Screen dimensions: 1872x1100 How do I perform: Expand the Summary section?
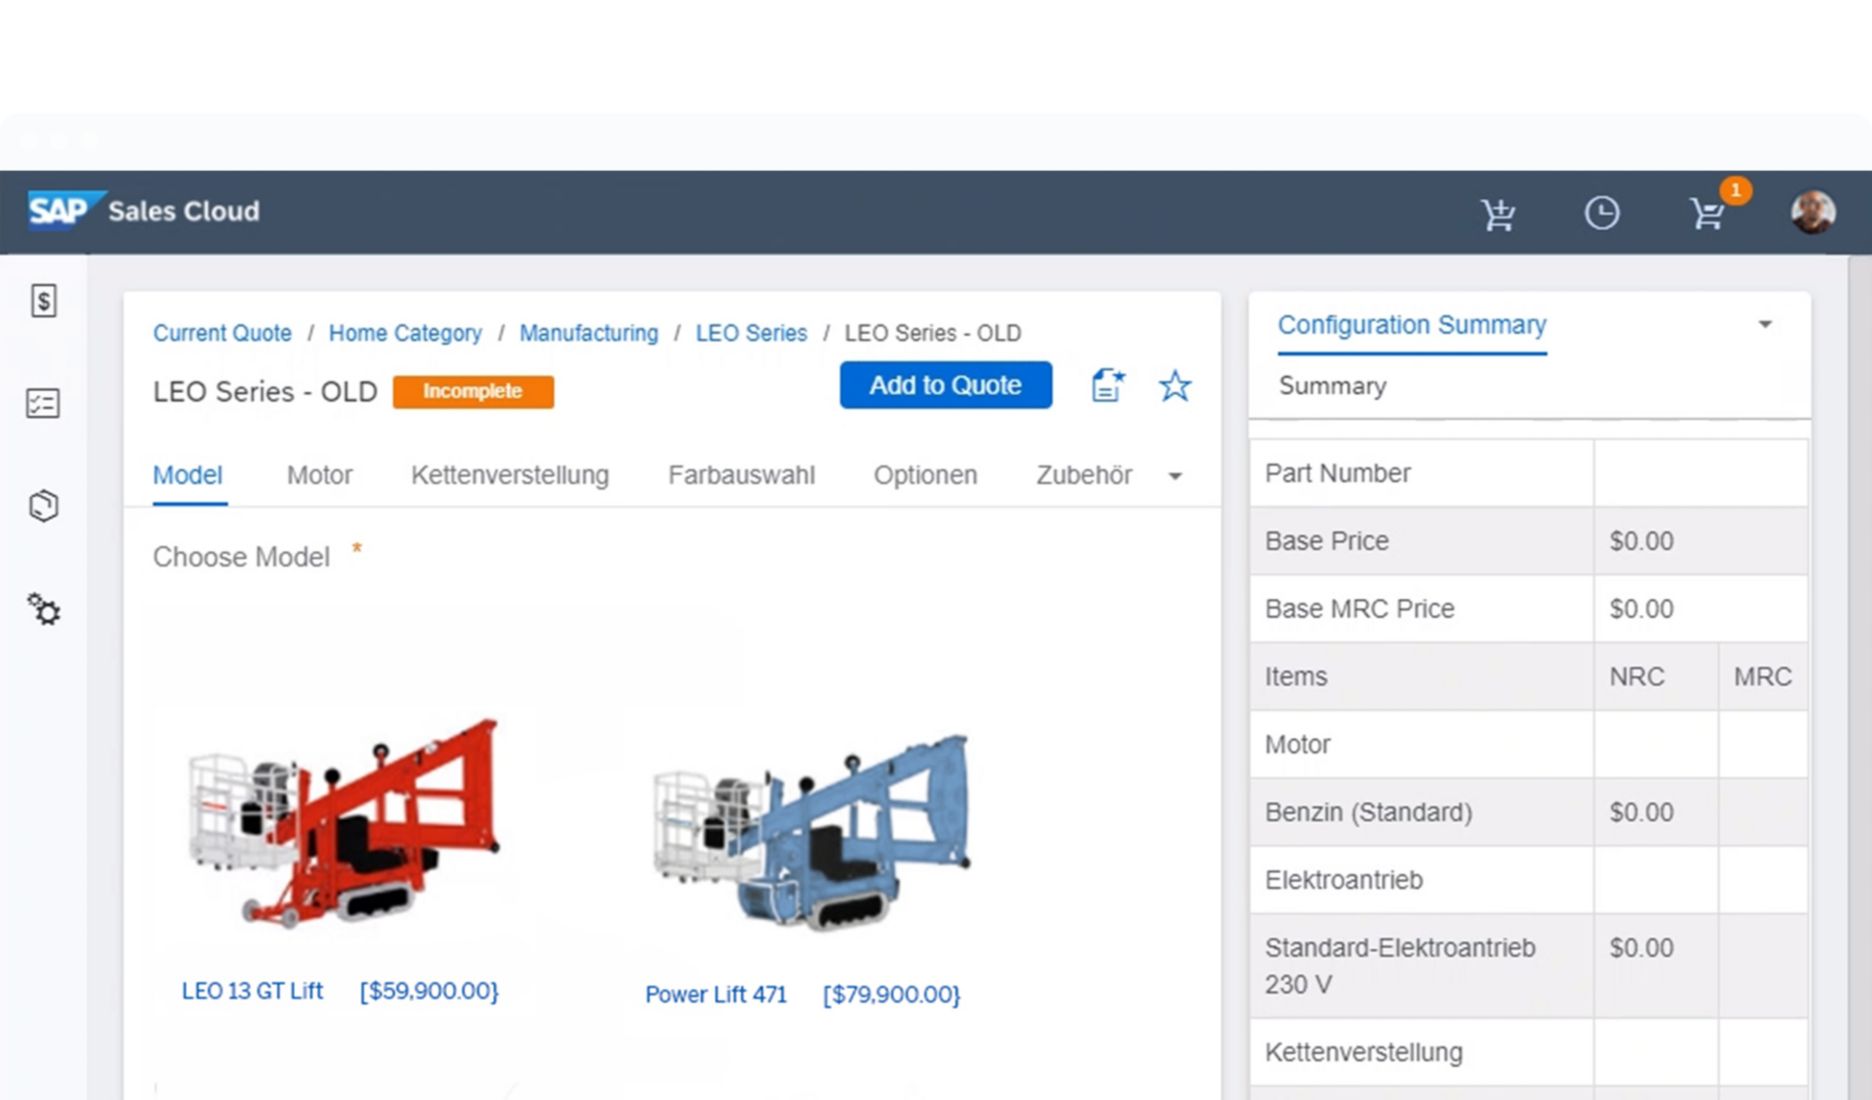1332,386
